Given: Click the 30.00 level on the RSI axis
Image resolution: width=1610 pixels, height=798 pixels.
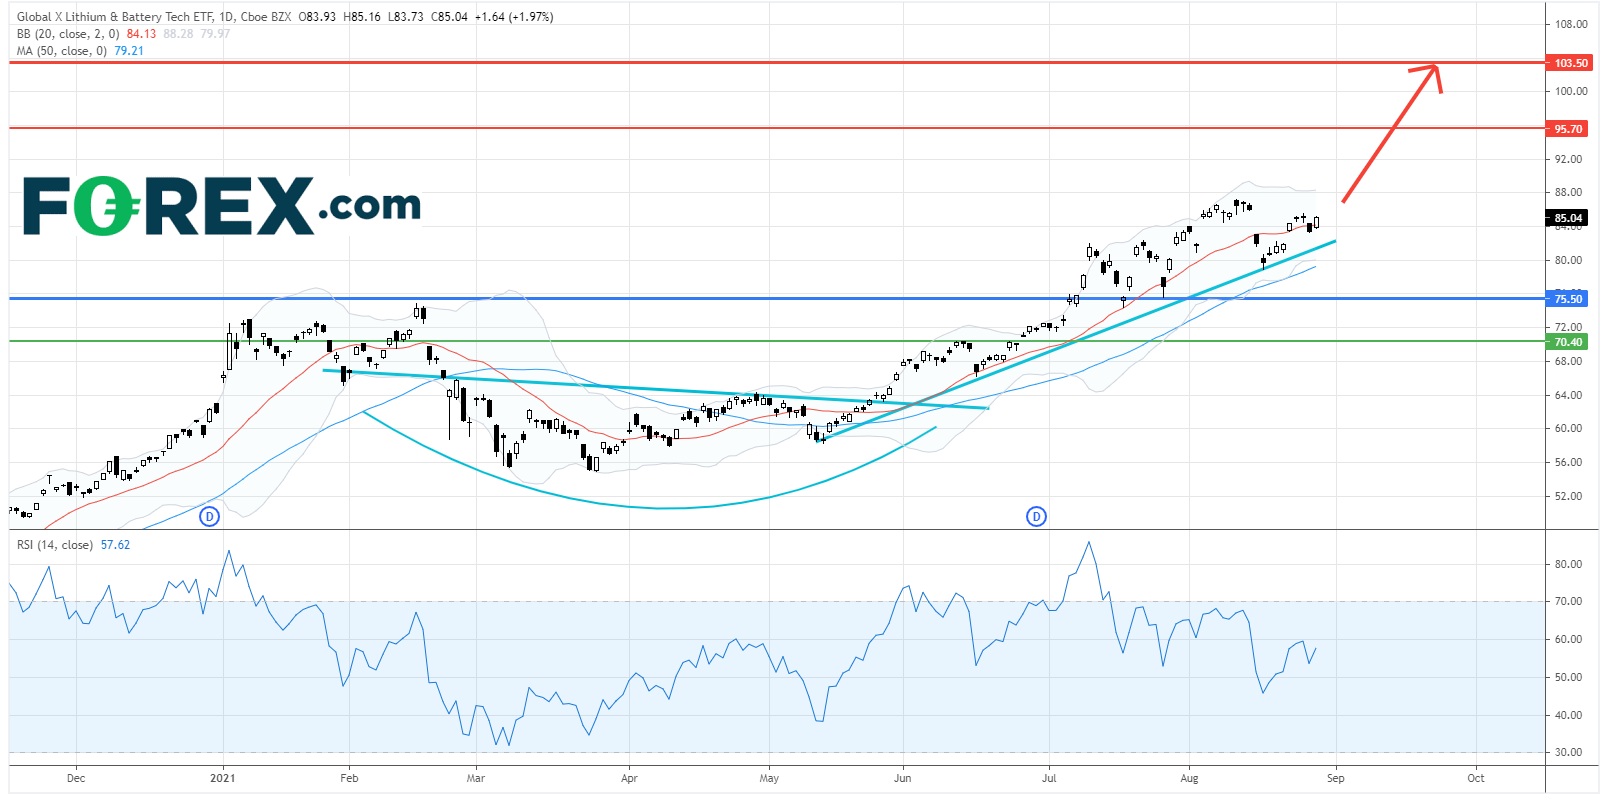Looking at the screenshot, I should coord(1568,752).
